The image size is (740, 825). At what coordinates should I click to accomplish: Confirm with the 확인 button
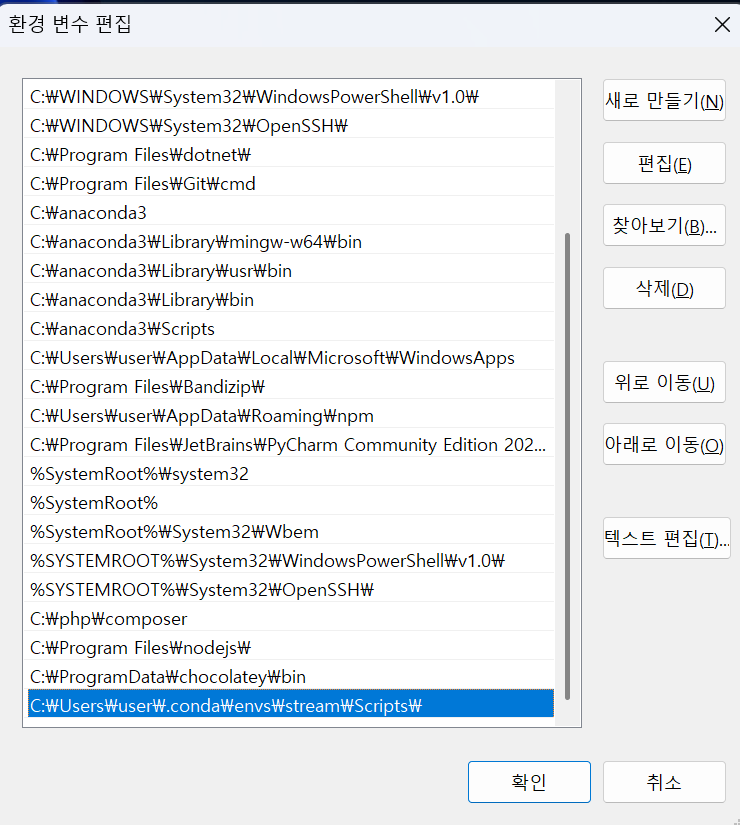529,782
